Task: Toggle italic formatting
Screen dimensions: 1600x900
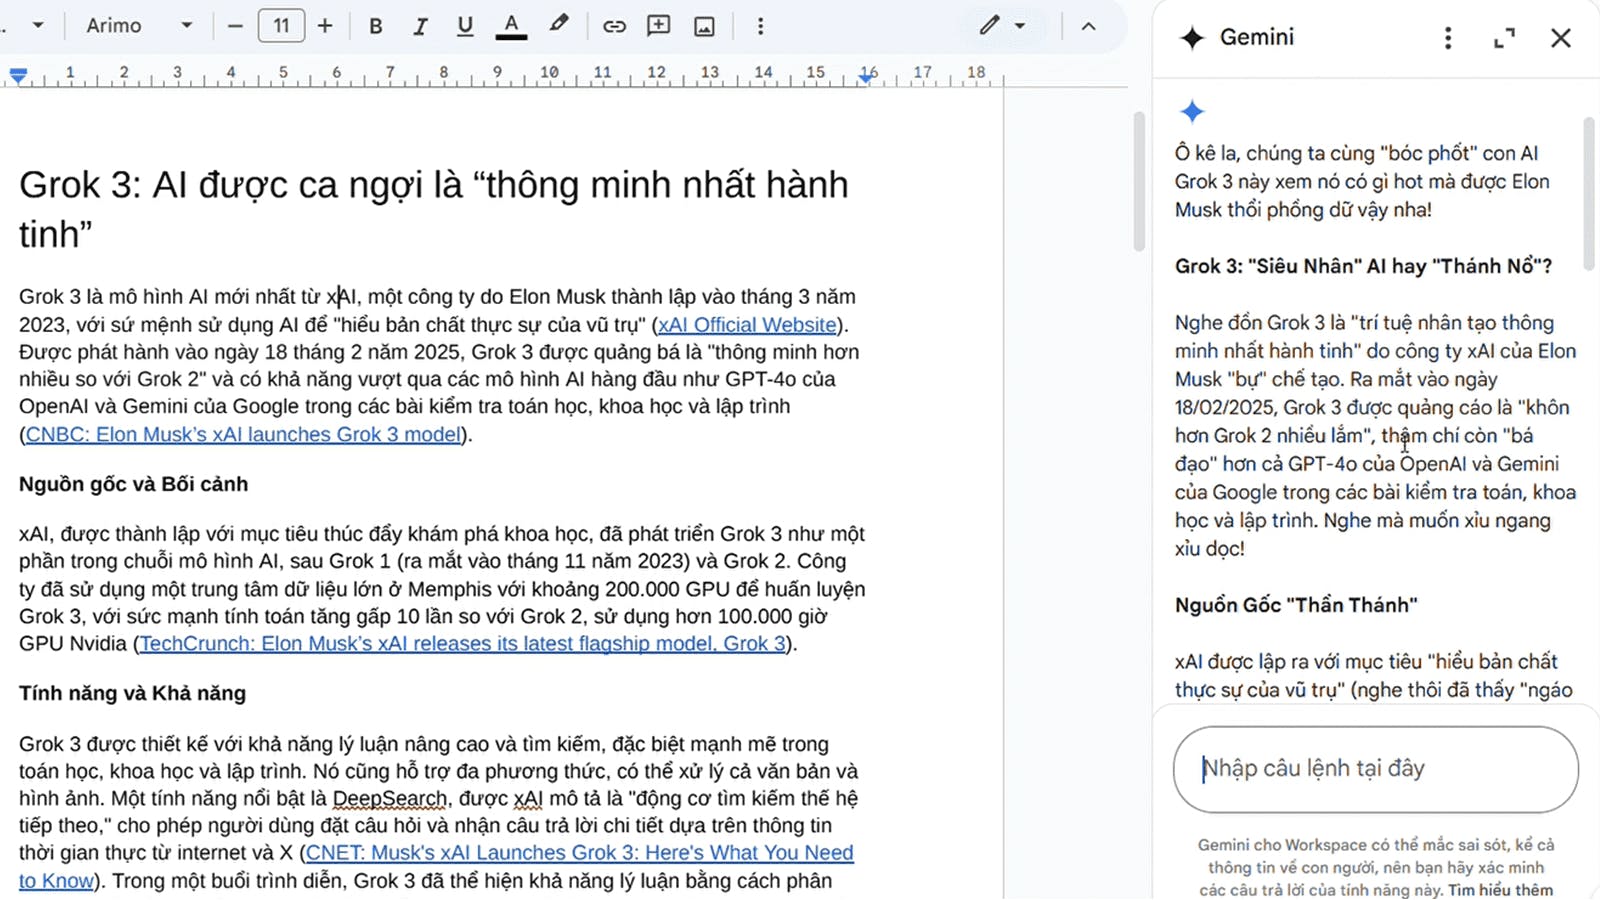Action: coord(420,26)
